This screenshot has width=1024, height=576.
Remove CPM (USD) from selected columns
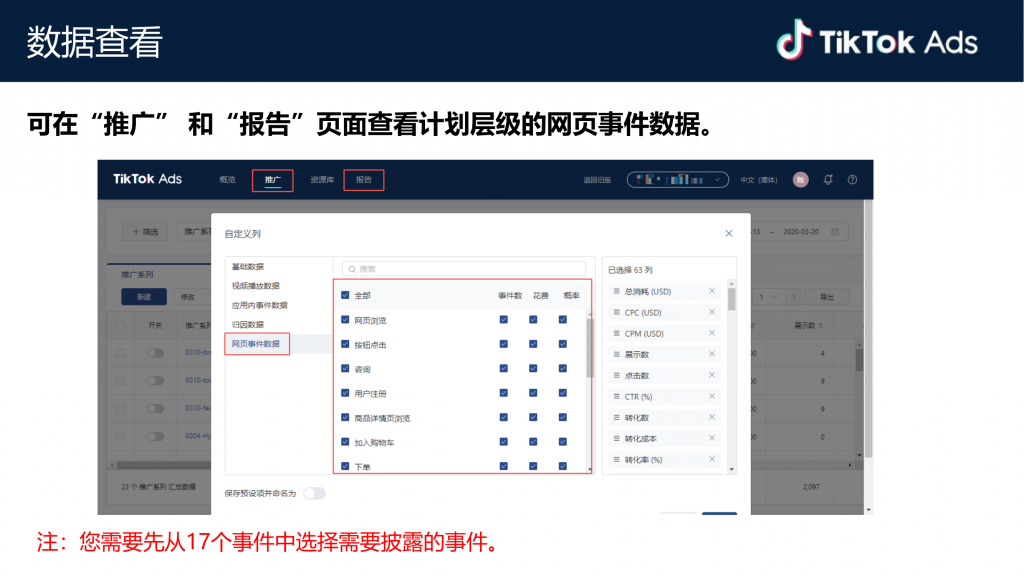(x=712, y=333)
